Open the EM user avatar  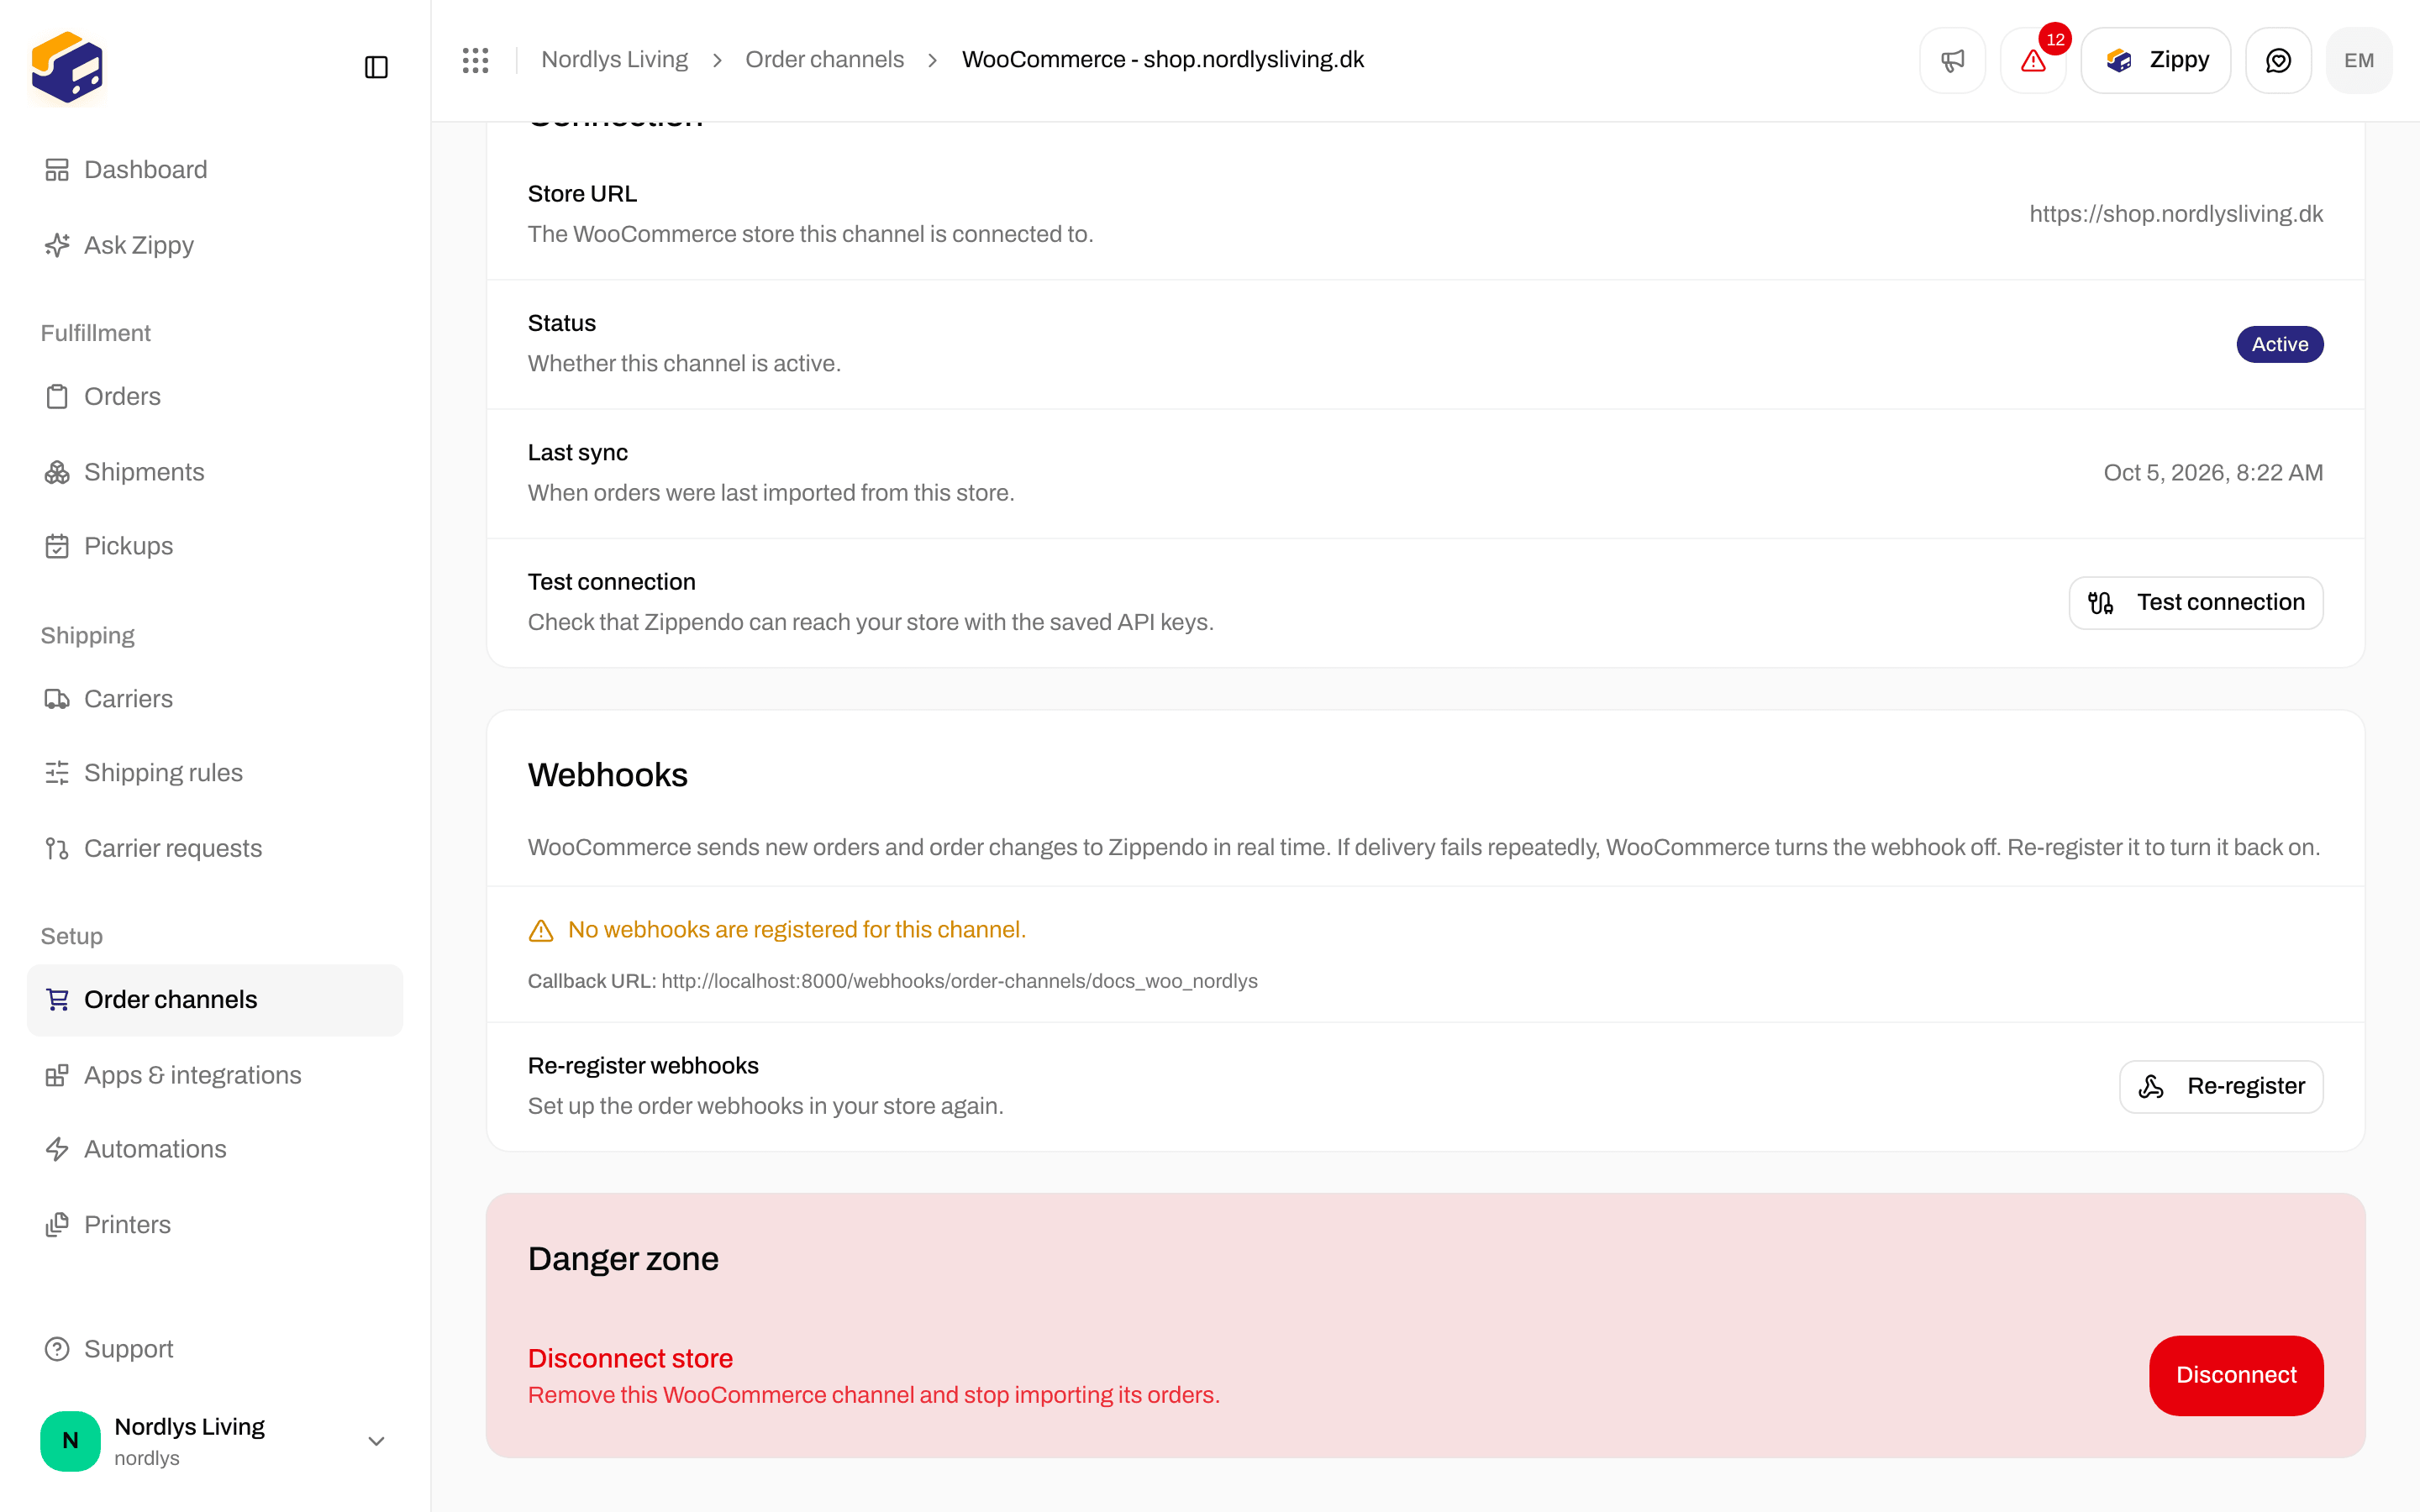(2359, 60)
